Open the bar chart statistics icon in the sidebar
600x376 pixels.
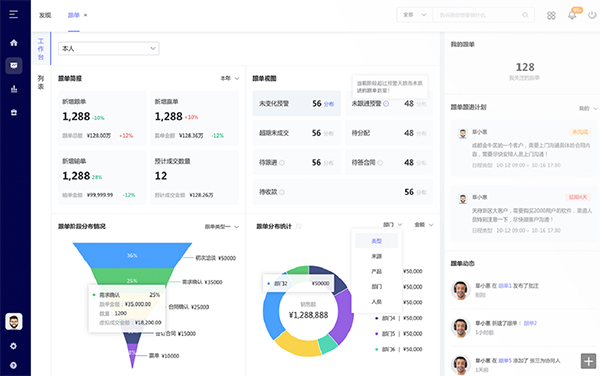pos(14,89)
